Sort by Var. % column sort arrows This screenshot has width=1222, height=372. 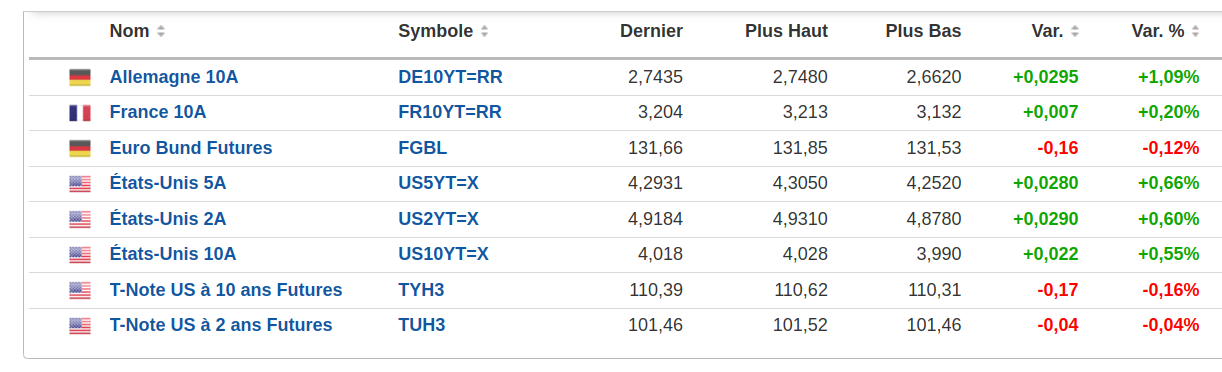[x=1195, y=31]
